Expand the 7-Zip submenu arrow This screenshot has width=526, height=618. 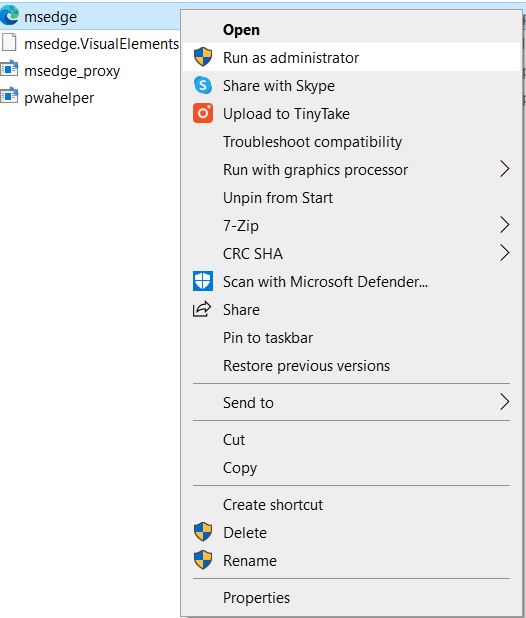(505, 225)
